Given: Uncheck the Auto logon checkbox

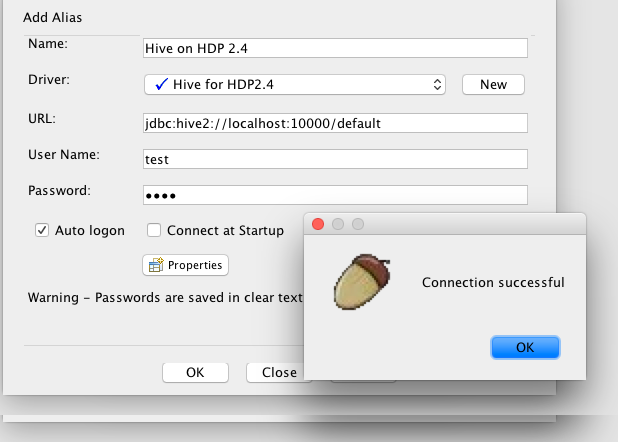Looking at the screenshot, I should (42, 230).
